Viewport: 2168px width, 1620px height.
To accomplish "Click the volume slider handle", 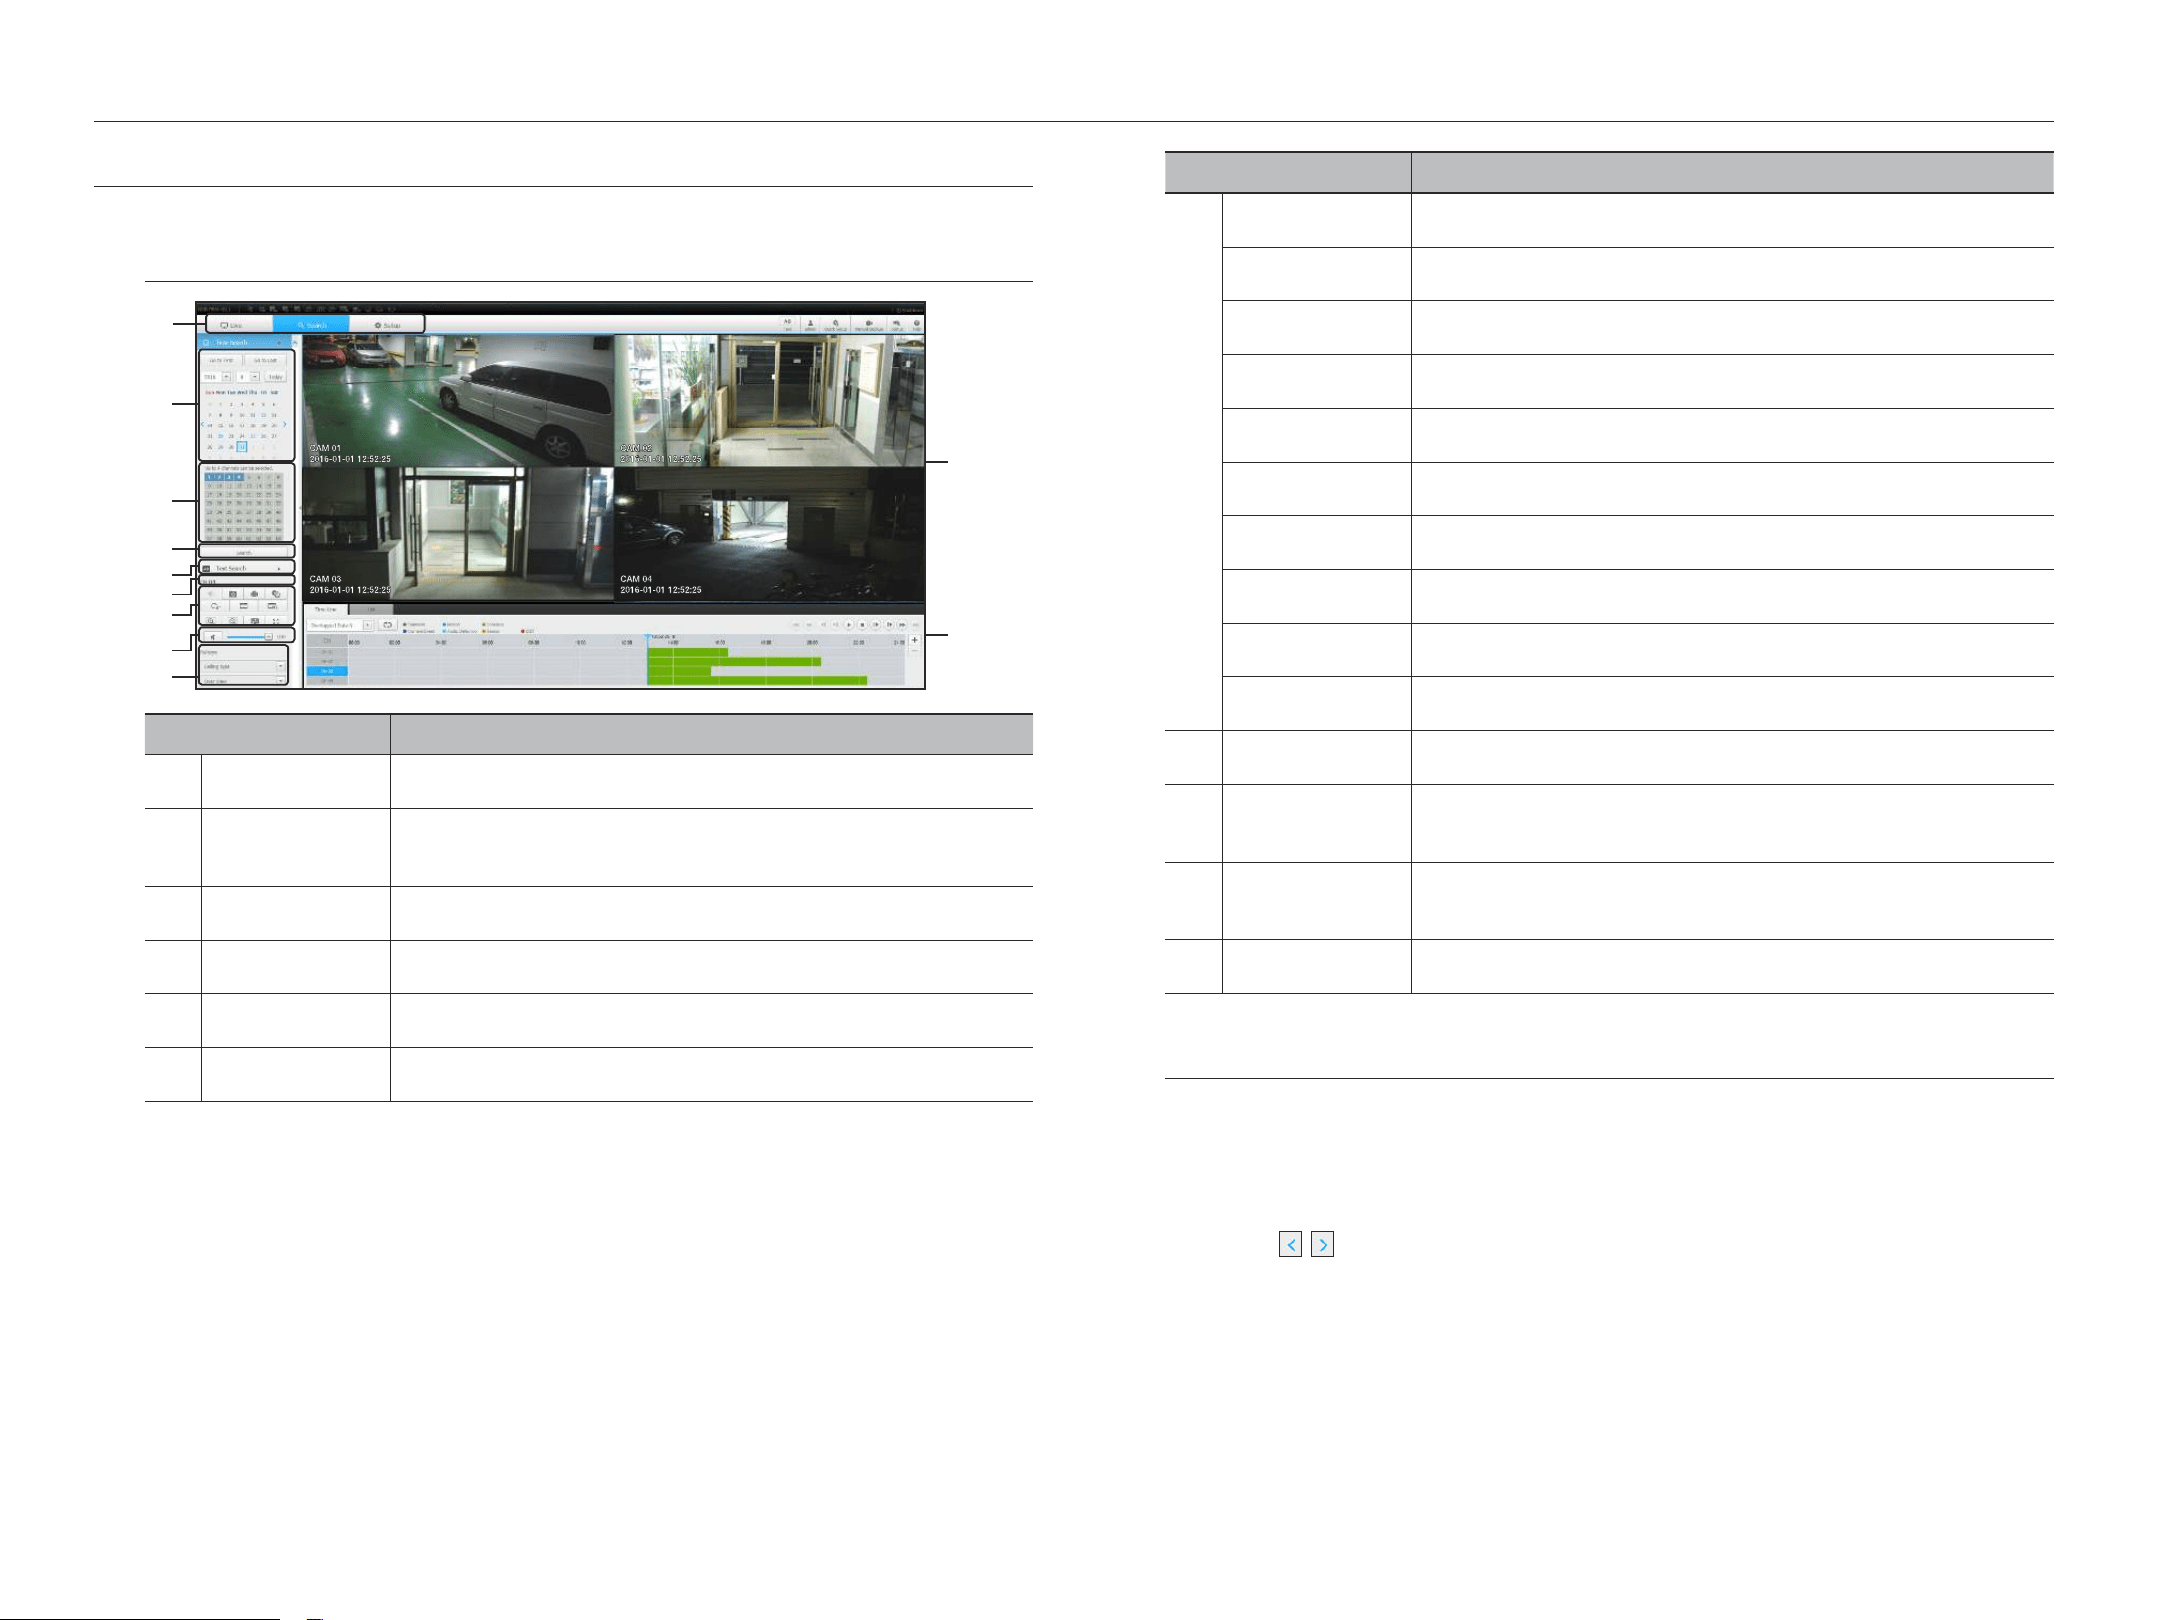I will coord(268,636).
